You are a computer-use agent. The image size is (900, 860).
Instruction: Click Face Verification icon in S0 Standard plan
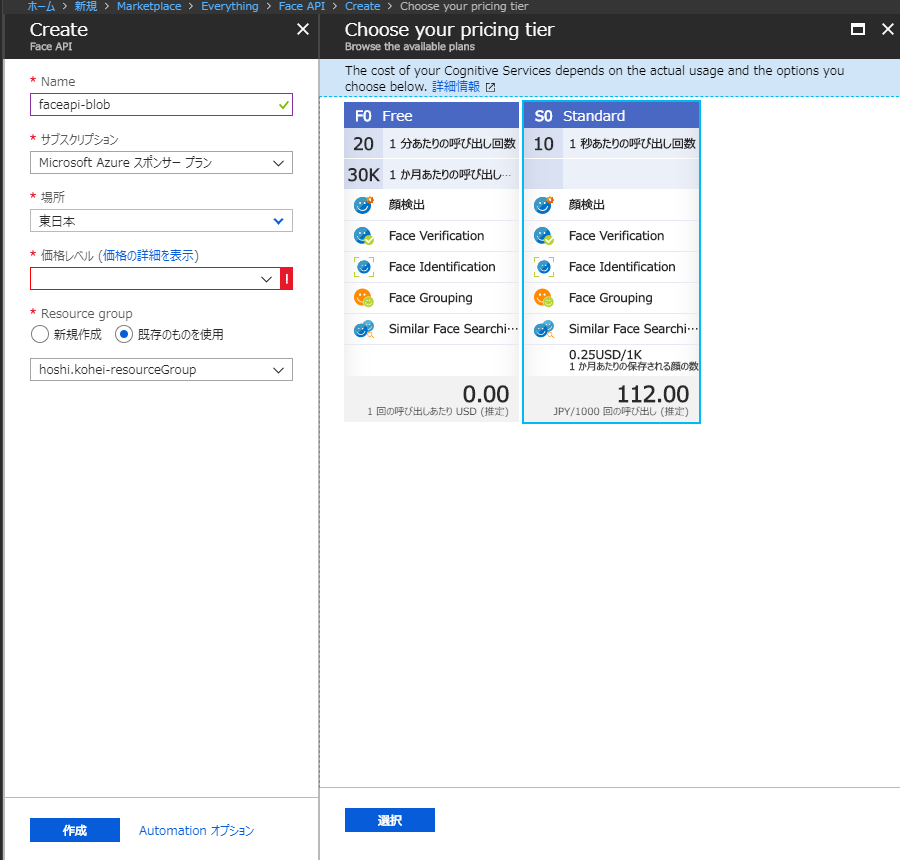pos(544,235)
